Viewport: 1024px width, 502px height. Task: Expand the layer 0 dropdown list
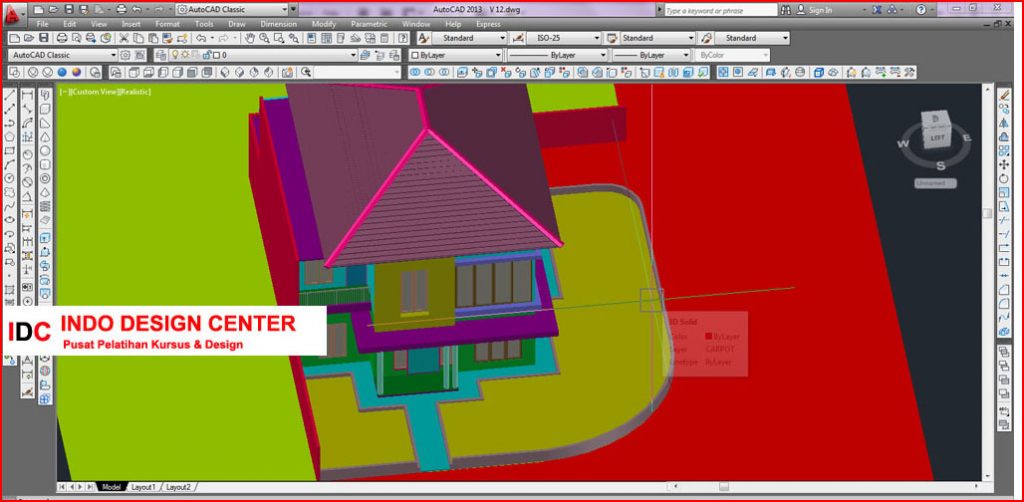coord(353,55)
